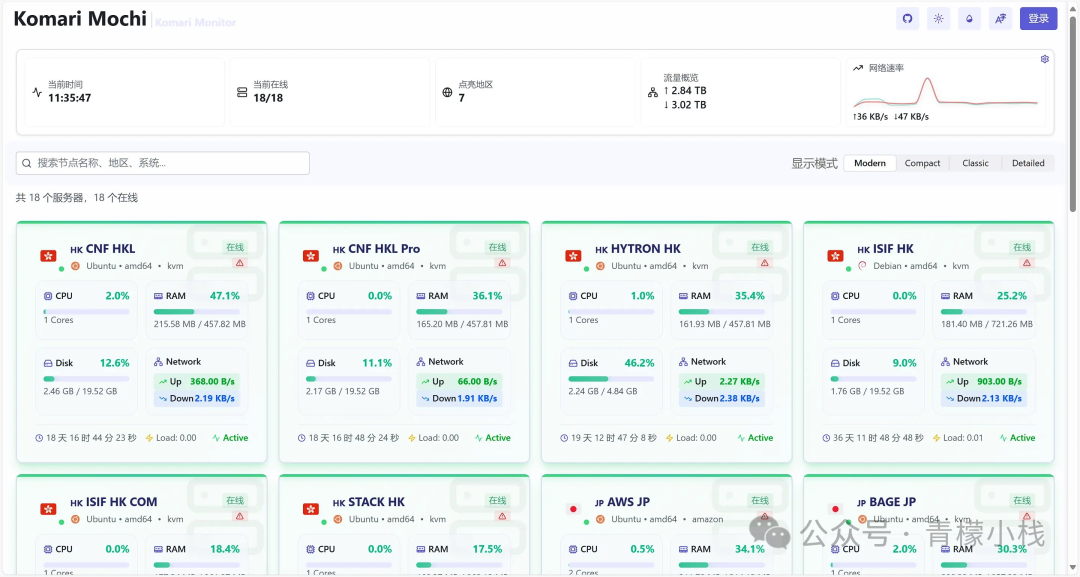Switch display mode to Modern
1080x577 pixels.
point(870,163)
